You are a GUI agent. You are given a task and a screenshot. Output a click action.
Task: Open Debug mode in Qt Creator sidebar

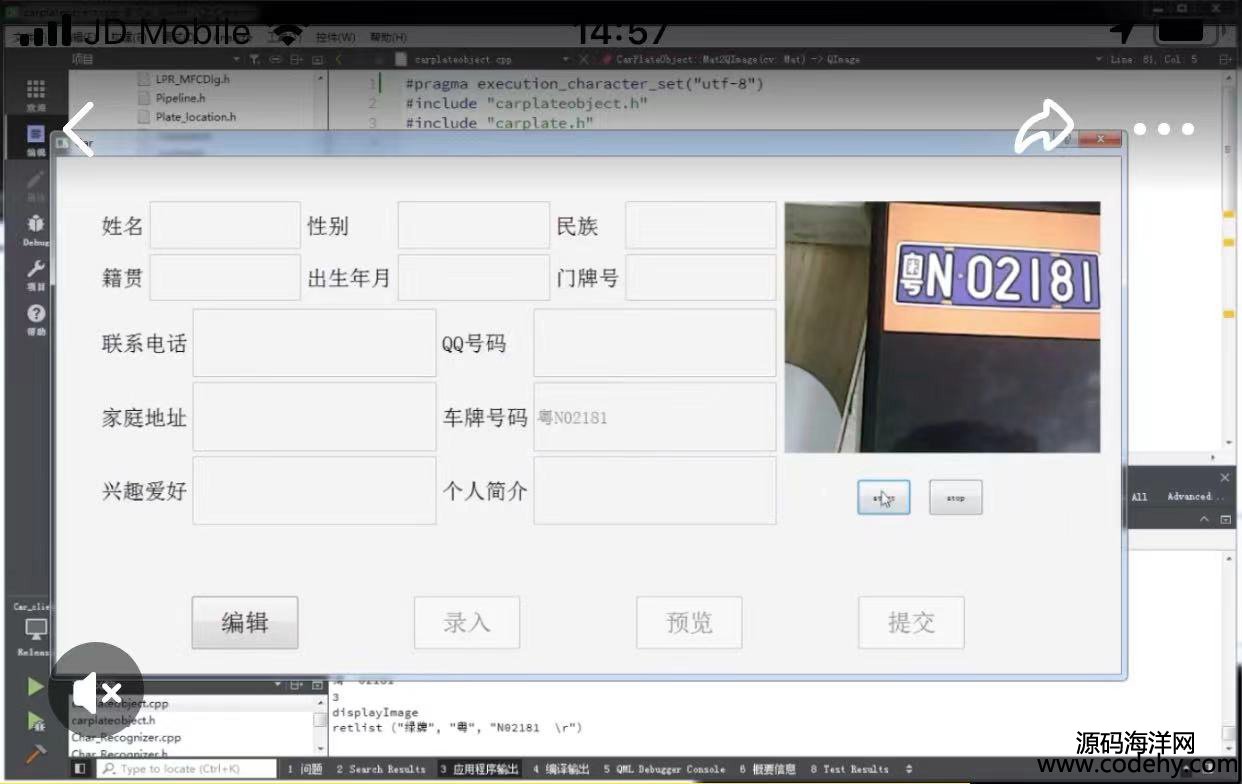[x=36, y=230]
